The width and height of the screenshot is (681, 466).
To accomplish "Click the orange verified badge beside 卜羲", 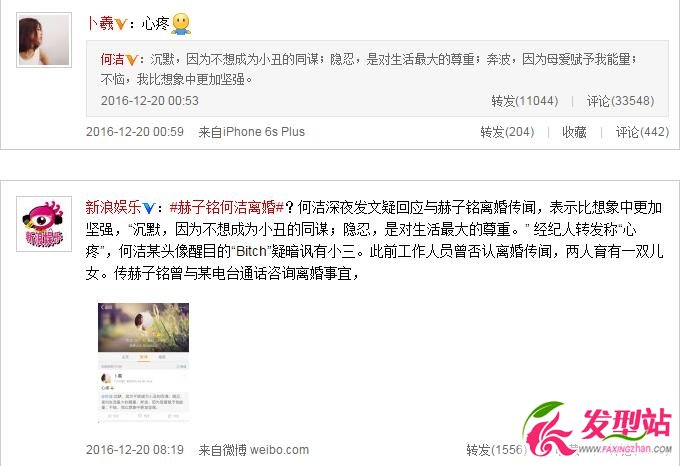I will coord(120,24).
